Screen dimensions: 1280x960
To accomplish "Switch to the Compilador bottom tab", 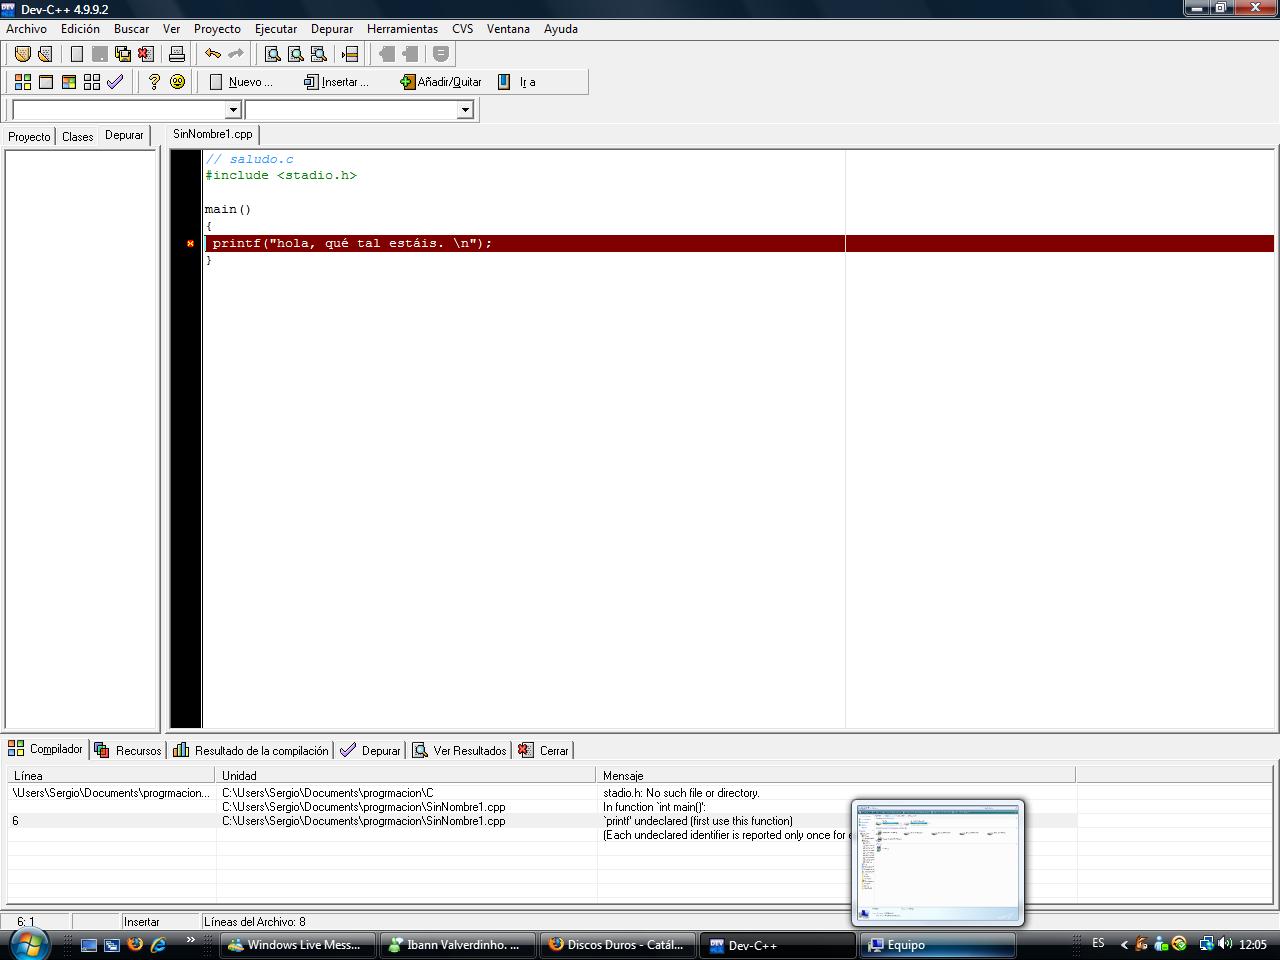I will click(46, 749).
